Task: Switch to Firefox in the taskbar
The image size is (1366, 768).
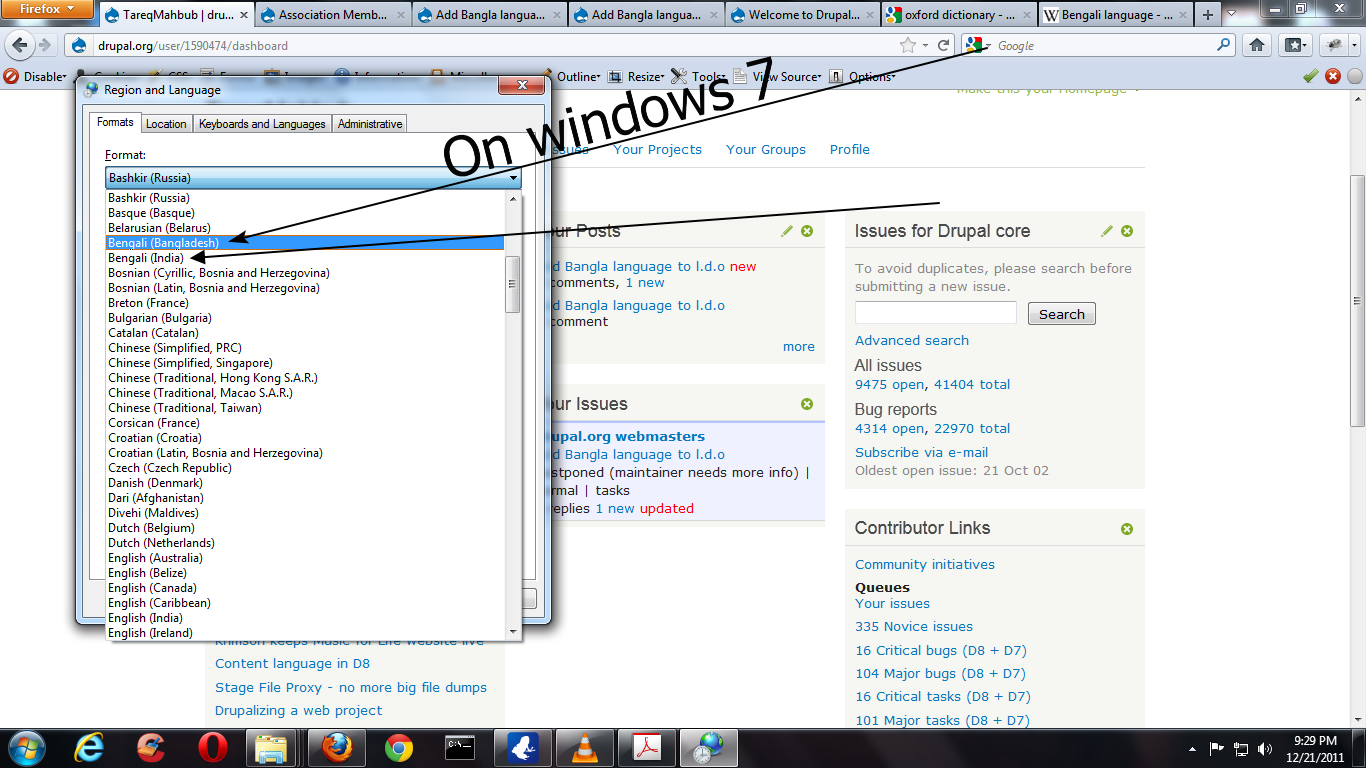Action: pos(337,747)
